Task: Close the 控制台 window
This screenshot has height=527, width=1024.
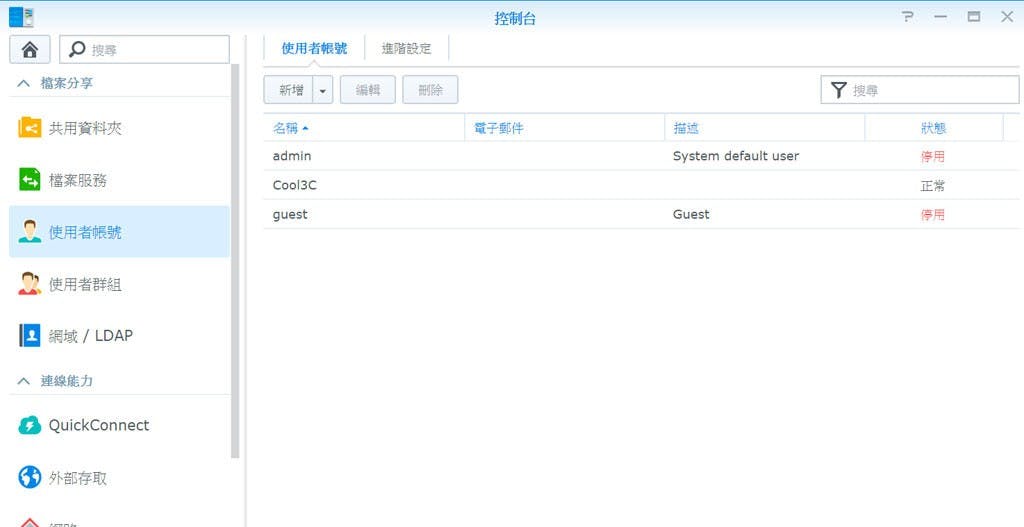Action: click(1007, 17)
